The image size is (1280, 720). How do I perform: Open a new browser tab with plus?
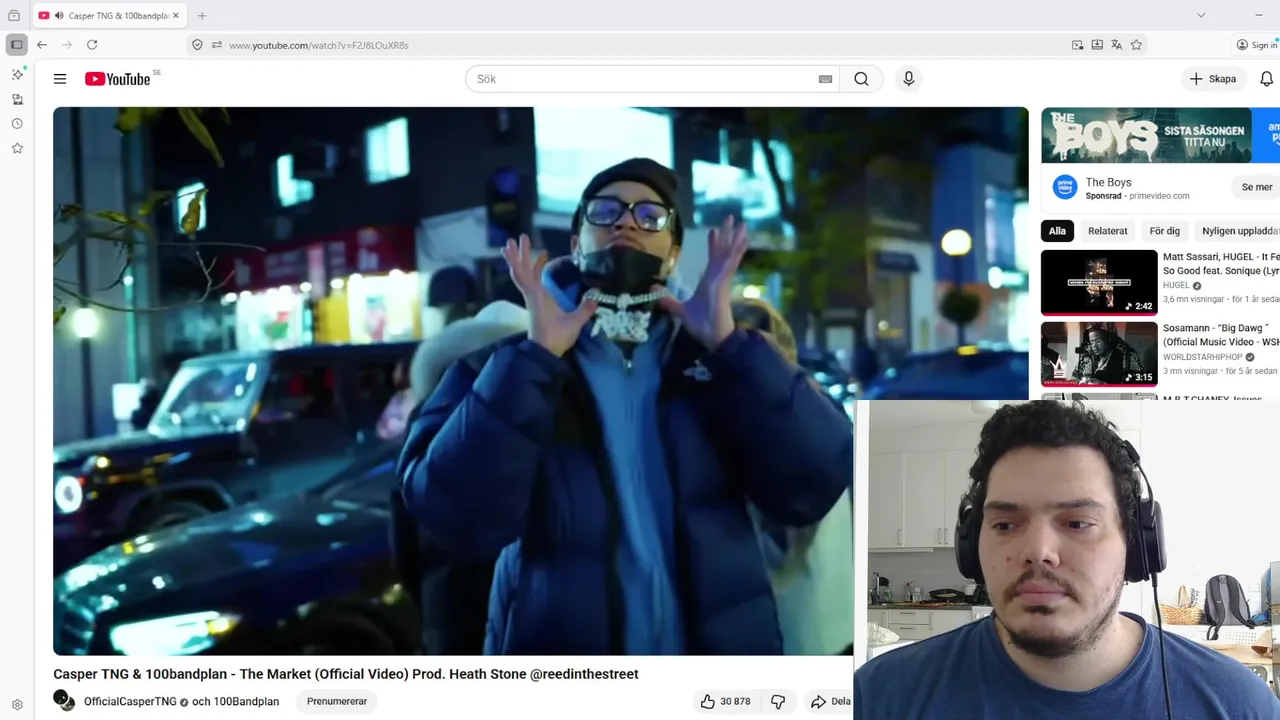[201, 16]
